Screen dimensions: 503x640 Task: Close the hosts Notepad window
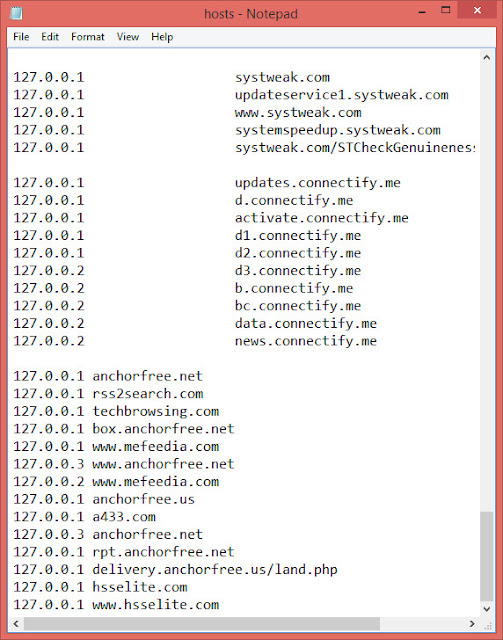tap(477, 11)
